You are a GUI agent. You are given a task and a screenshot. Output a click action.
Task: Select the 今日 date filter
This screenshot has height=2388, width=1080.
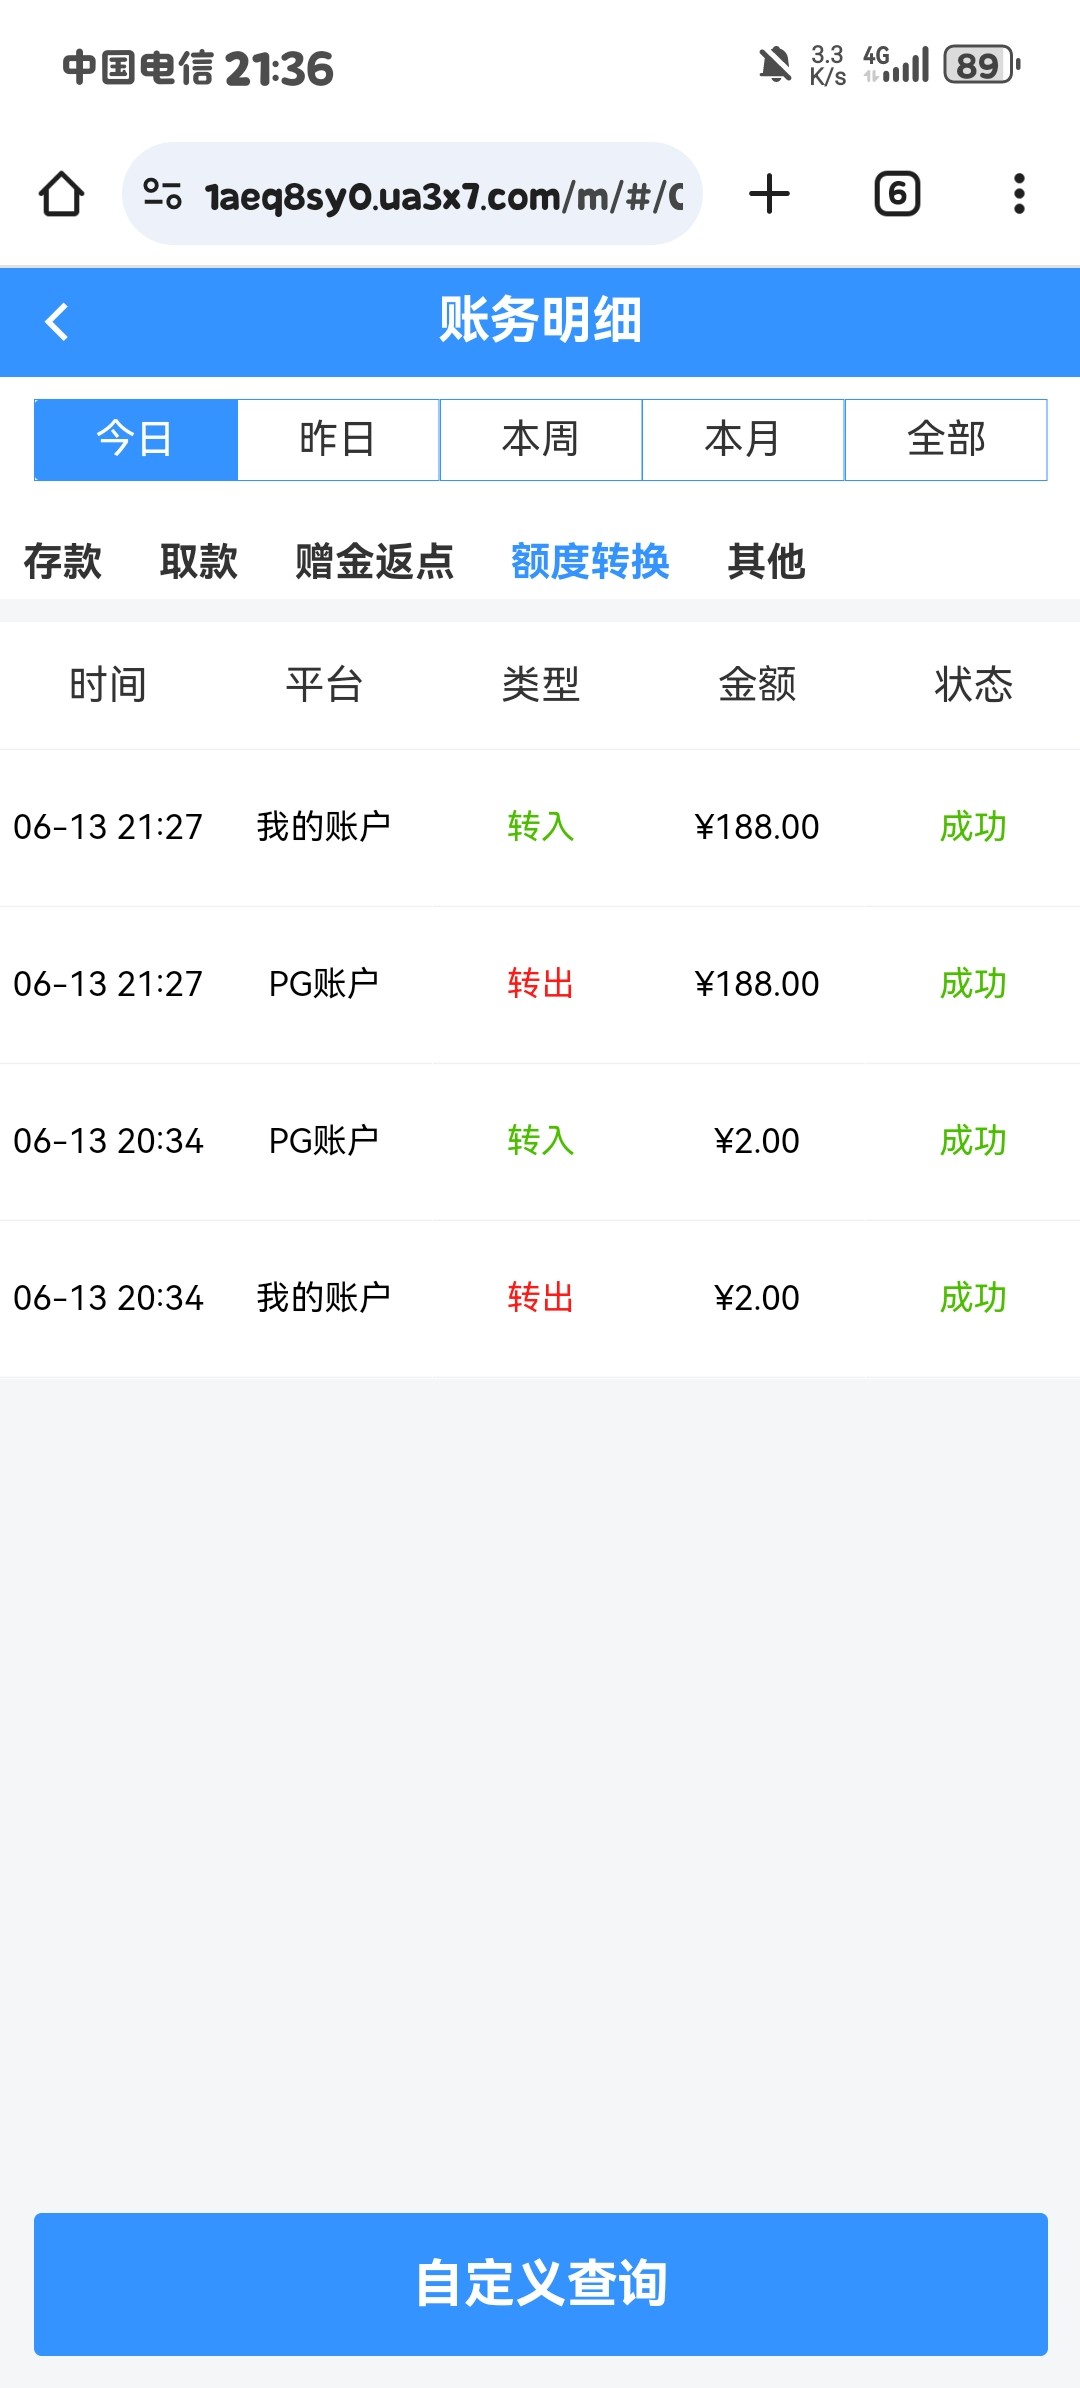point(136,440)
